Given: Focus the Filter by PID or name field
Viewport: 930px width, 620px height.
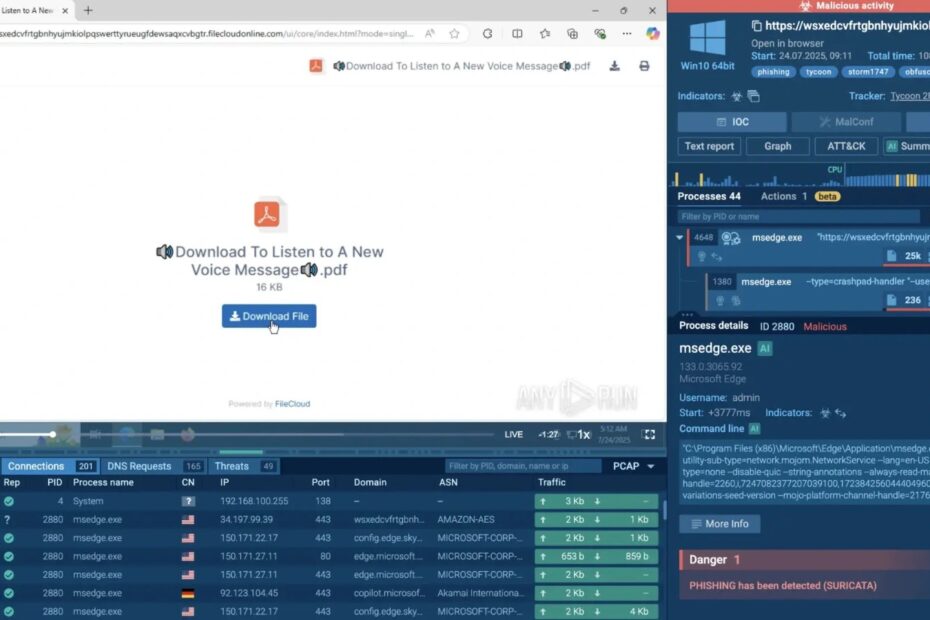Looking at the screenshot, I should (798, 217).
